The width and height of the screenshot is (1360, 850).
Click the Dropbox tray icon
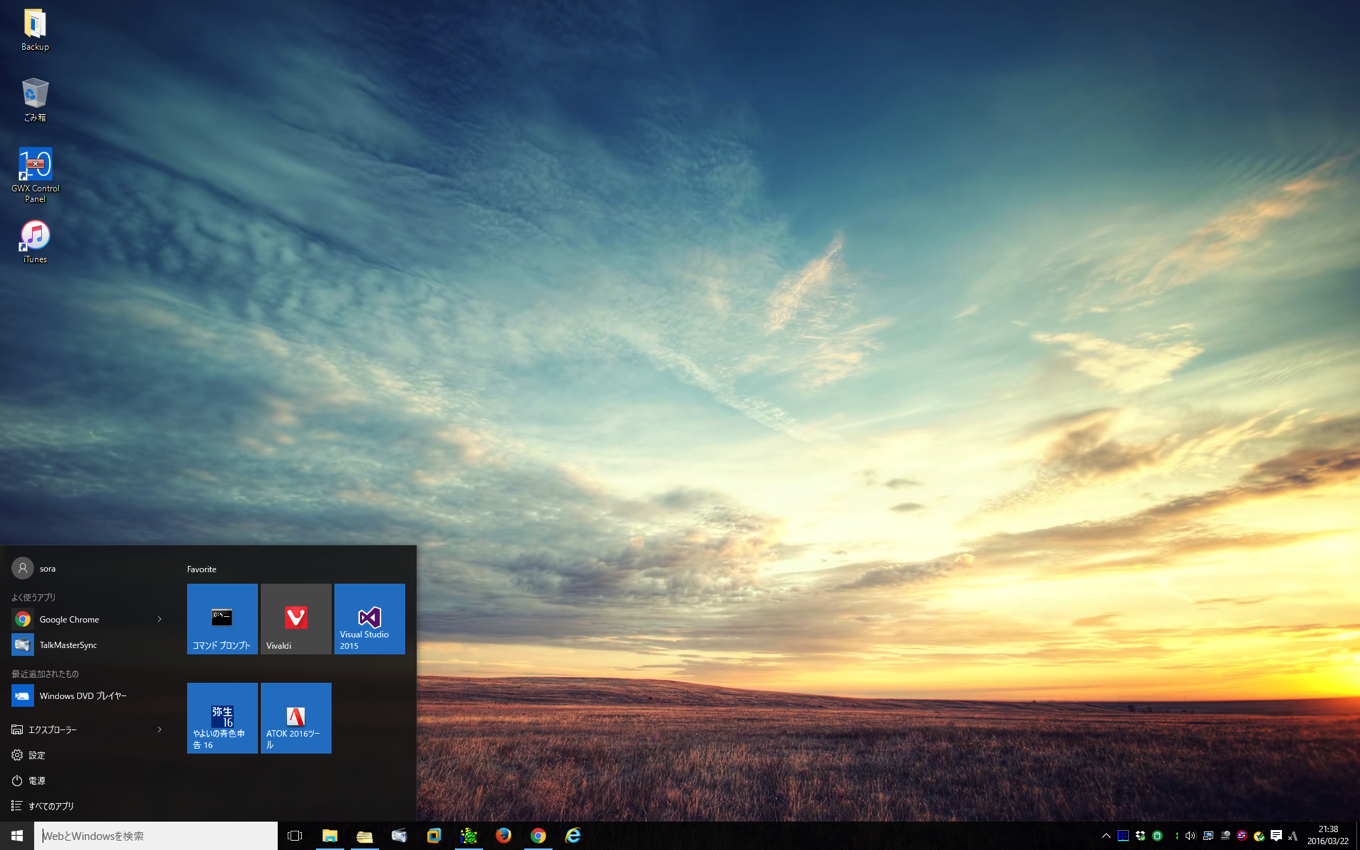tap(1140, 836)
